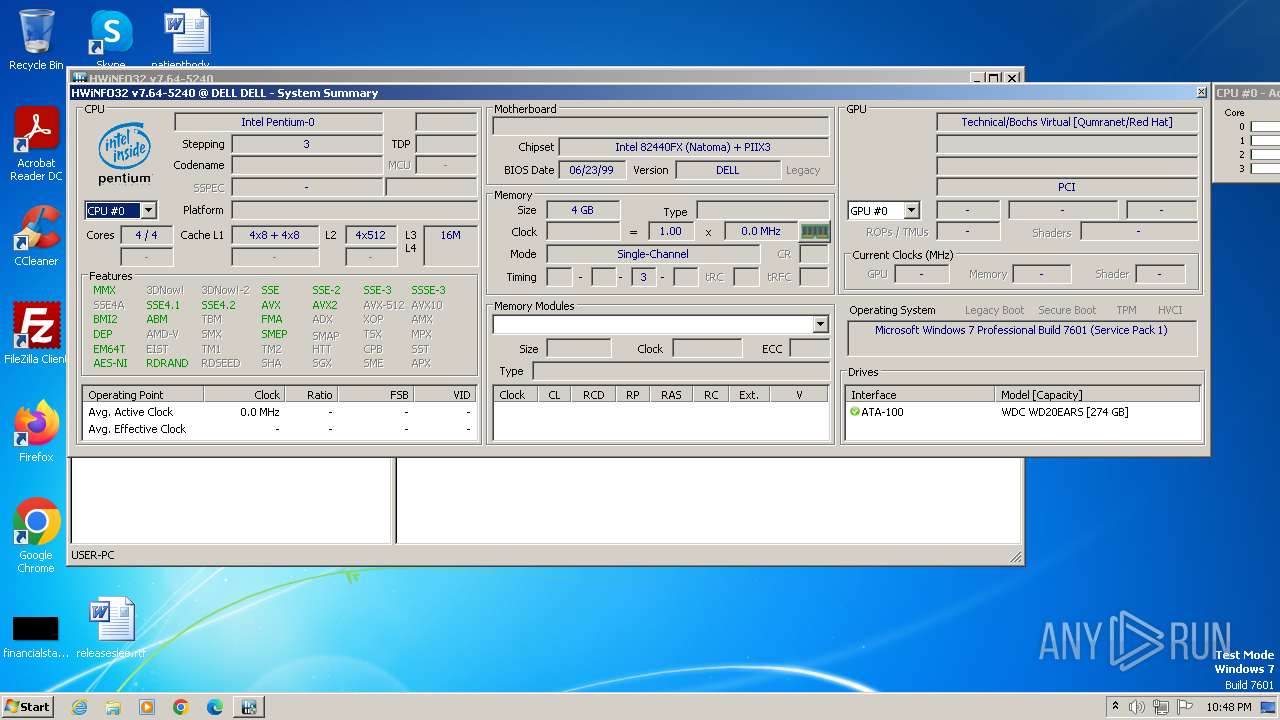Open Chrome from the taskbar

point(181,707)
